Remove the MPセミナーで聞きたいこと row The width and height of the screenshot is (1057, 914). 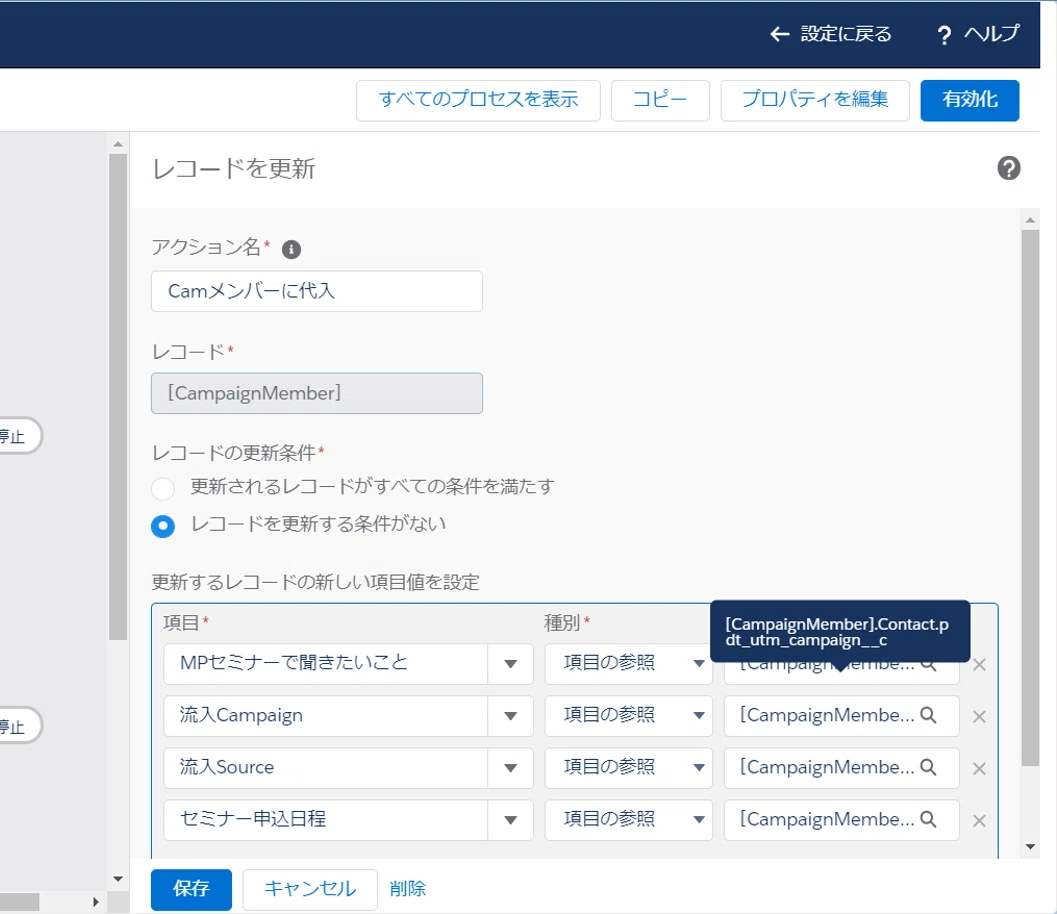(x=979, y=665)
